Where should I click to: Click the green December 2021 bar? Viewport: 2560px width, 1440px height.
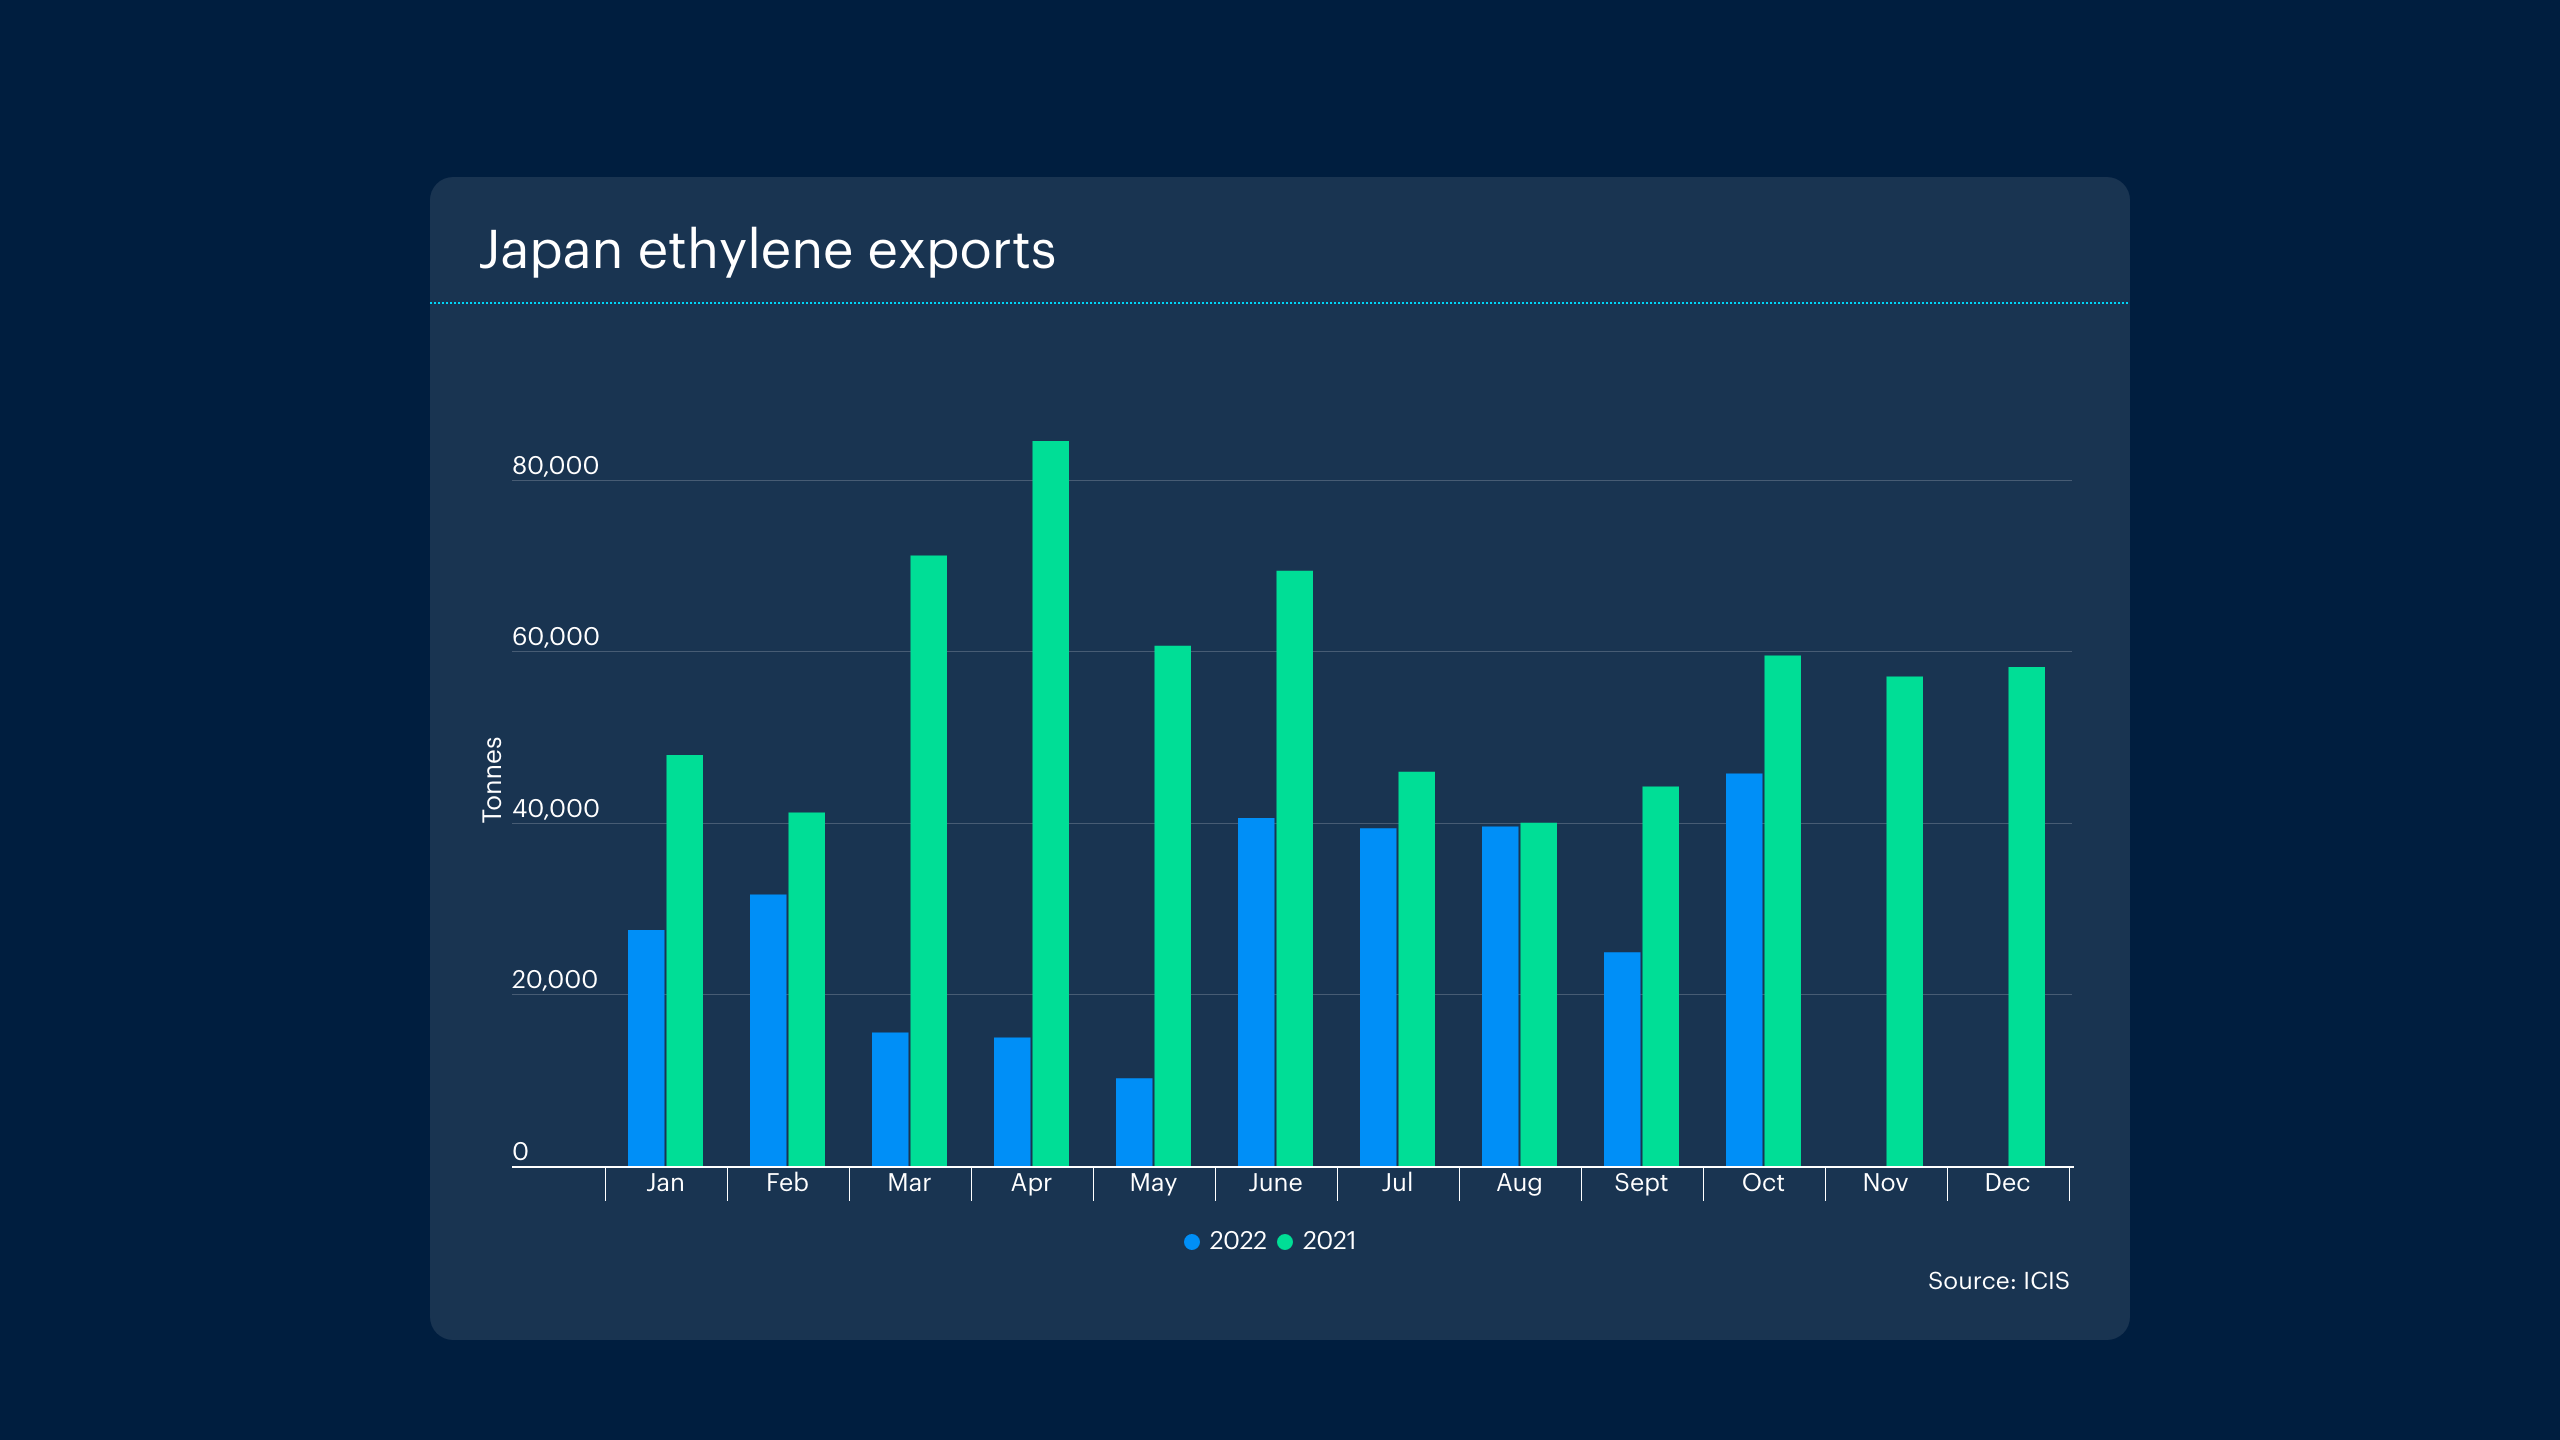click(x=2026, y=916)
